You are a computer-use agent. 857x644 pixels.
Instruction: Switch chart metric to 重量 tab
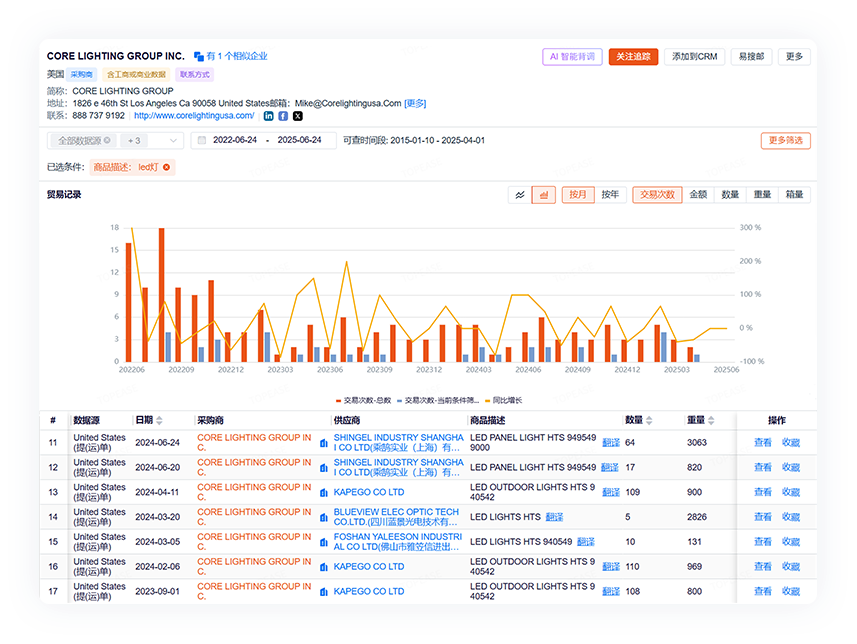click(x=762, y=195)
